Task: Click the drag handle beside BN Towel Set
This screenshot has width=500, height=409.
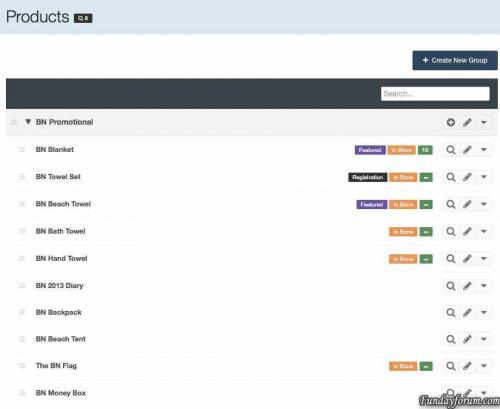Action: (x=22, y=177)
